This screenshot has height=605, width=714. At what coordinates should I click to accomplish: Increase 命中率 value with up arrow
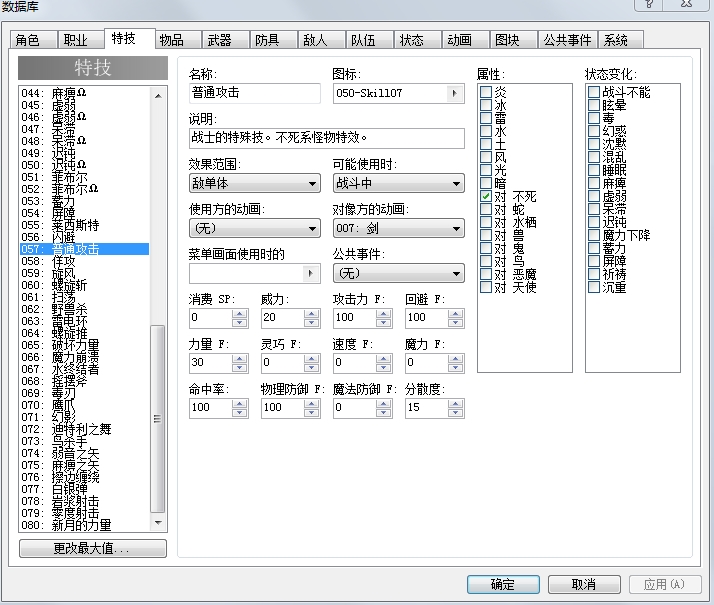click(x=240, y=403)
